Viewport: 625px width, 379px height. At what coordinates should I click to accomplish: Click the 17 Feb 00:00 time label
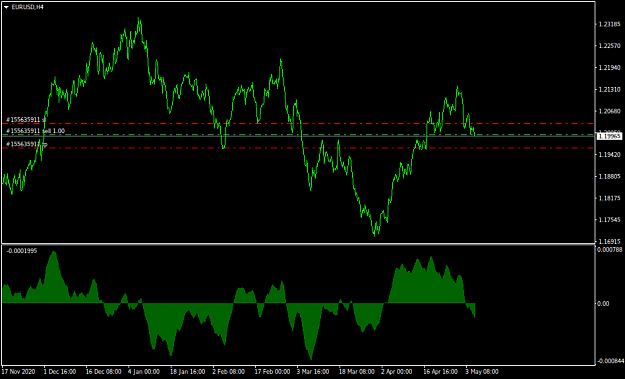pos(272,372)
